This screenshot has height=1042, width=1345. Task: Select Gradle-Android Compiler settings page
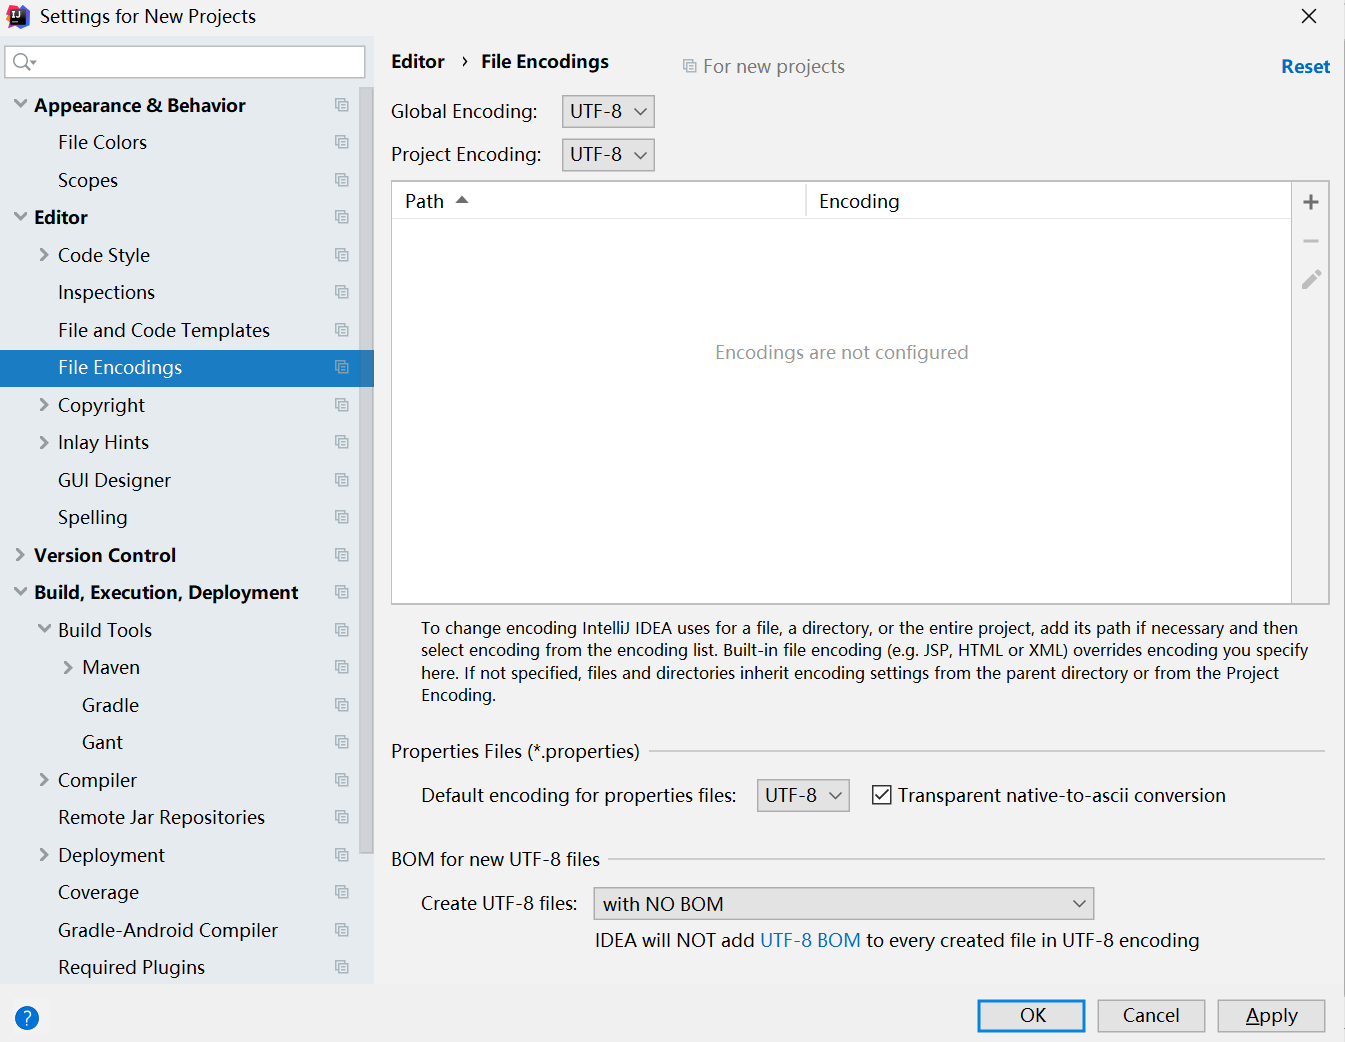click(168, 930)
